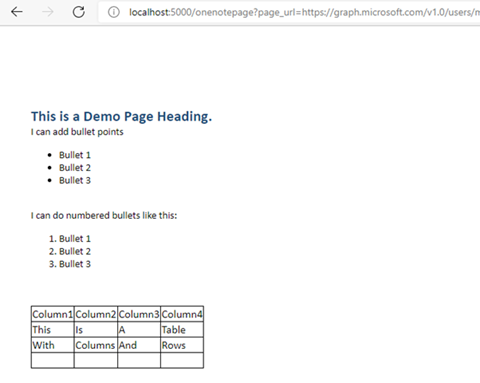This screenshot has height=383, width=480.
Task: Select the numbered item '3. Bullet 3'
Action: click(x=70, y=264)
